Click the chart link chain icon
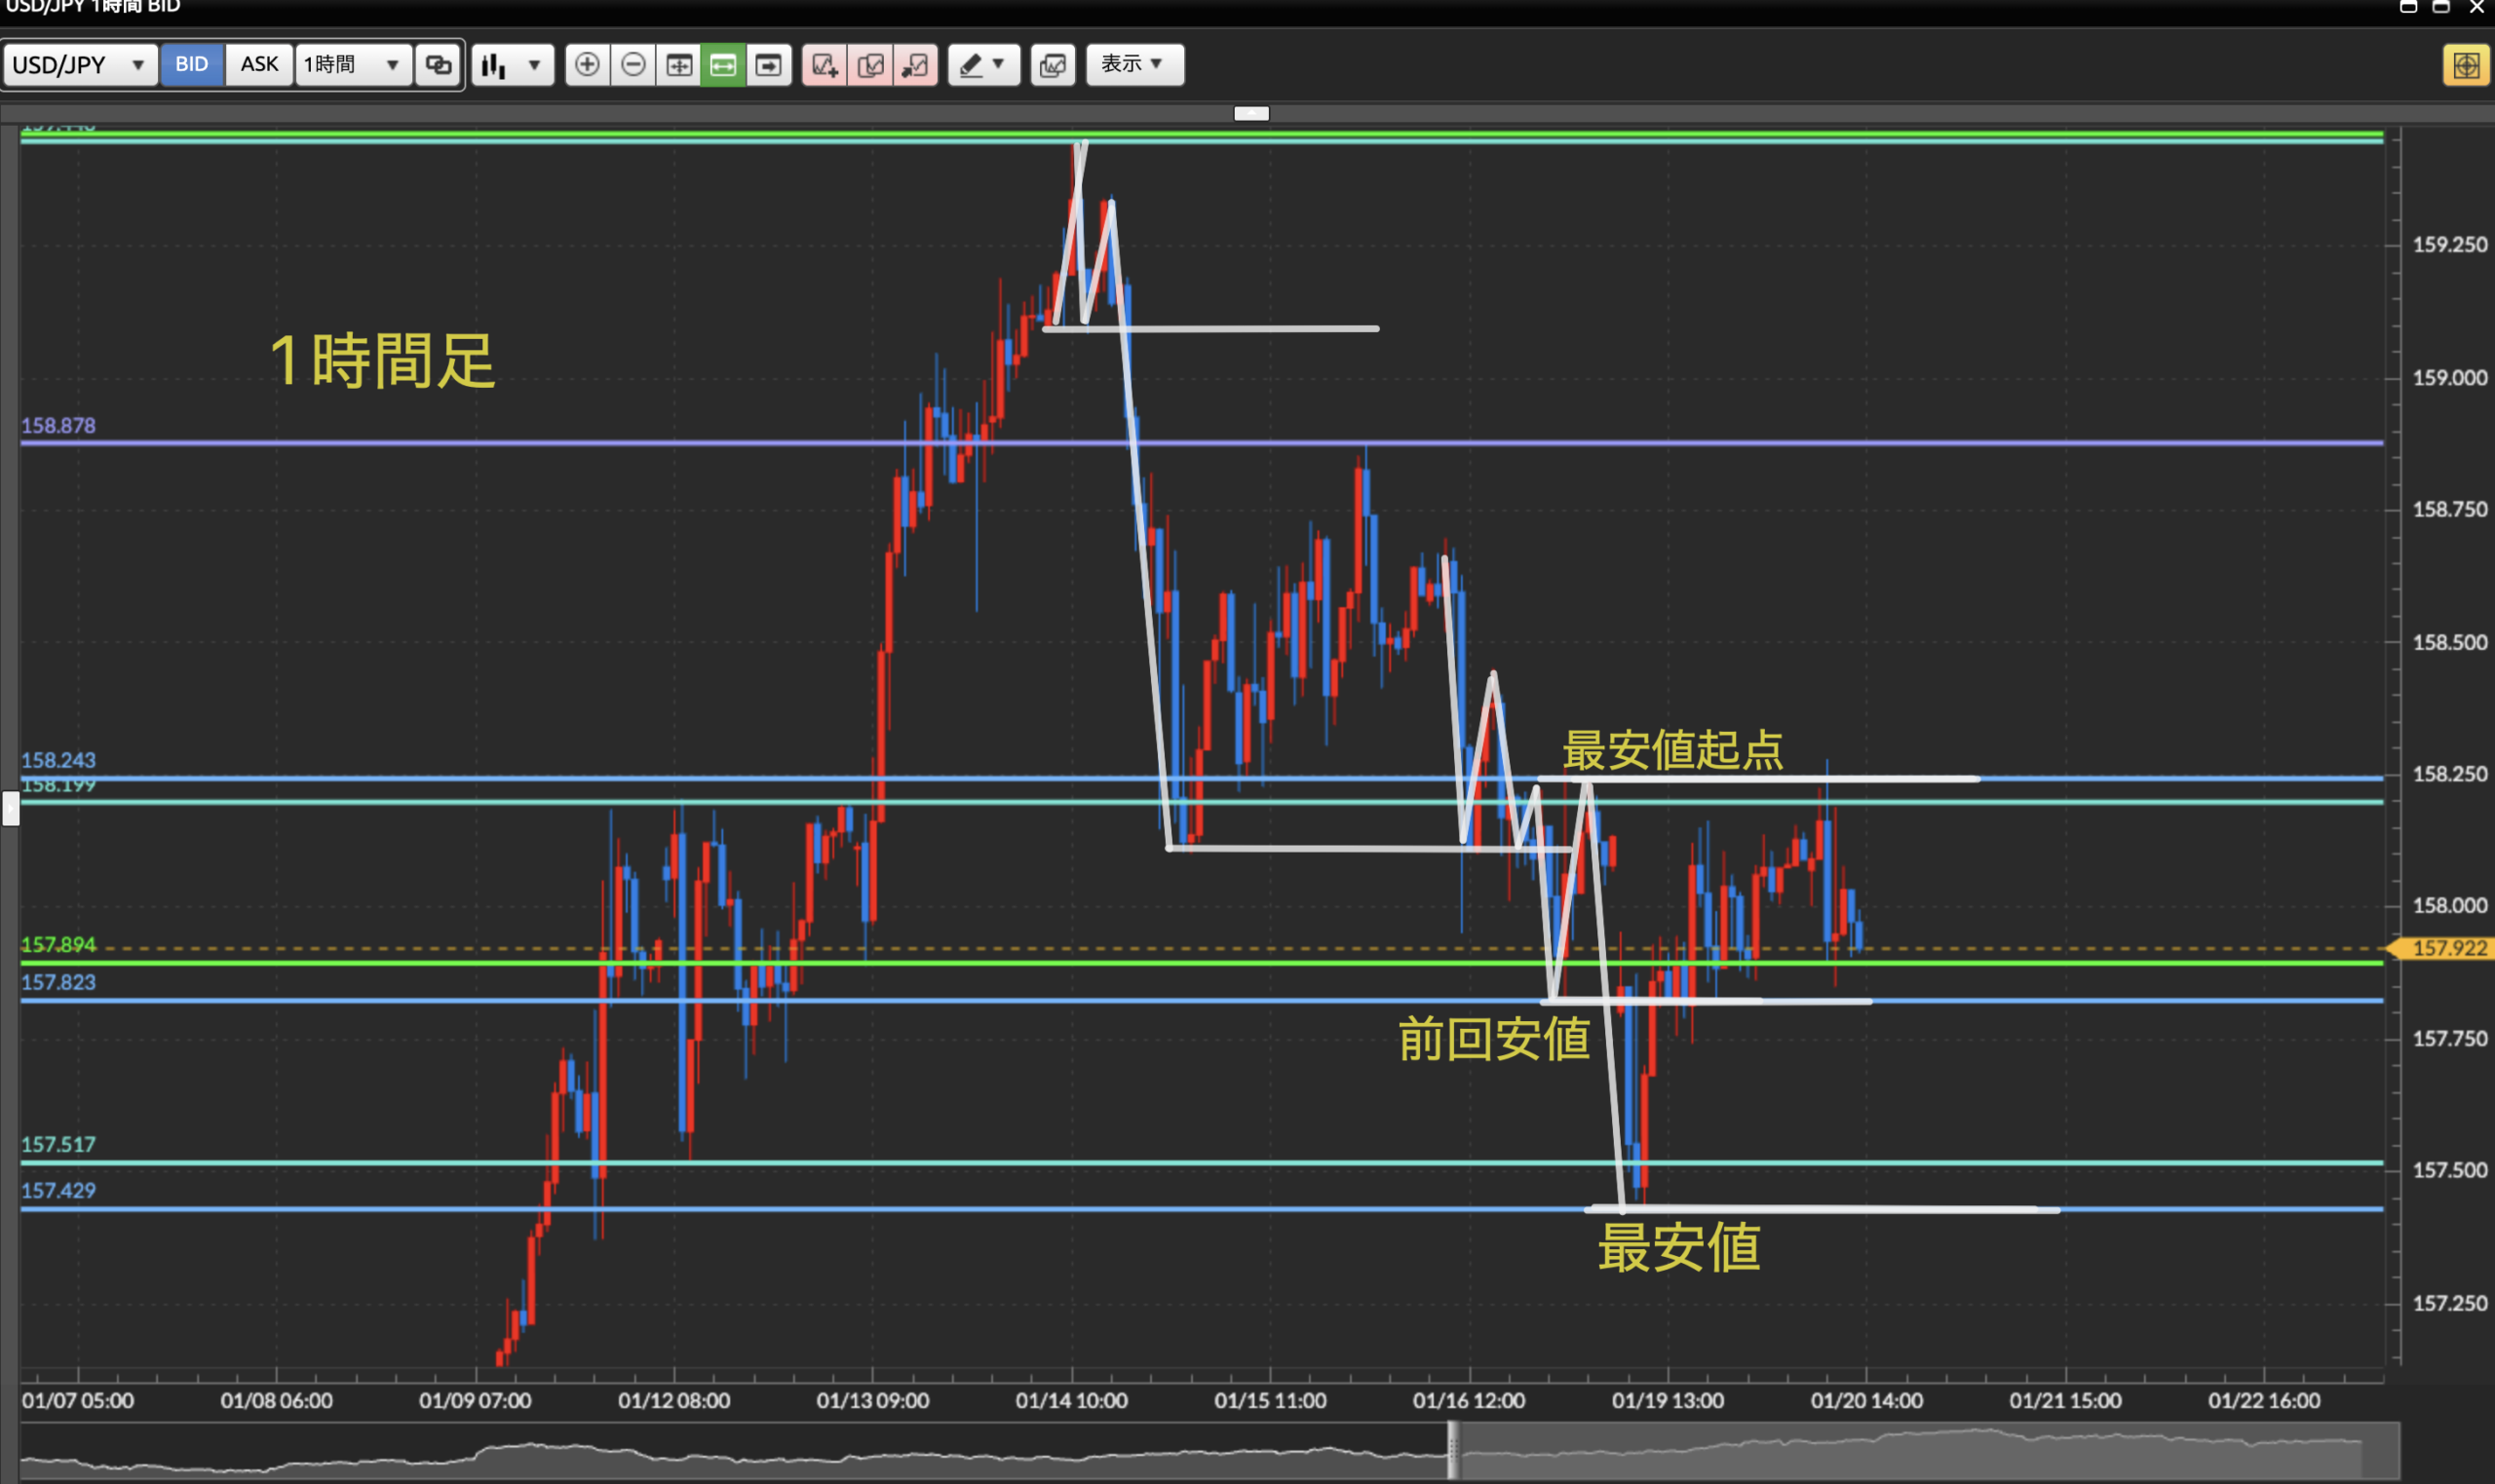This screenshot has width=2495, height=1484. pos(438,65)
